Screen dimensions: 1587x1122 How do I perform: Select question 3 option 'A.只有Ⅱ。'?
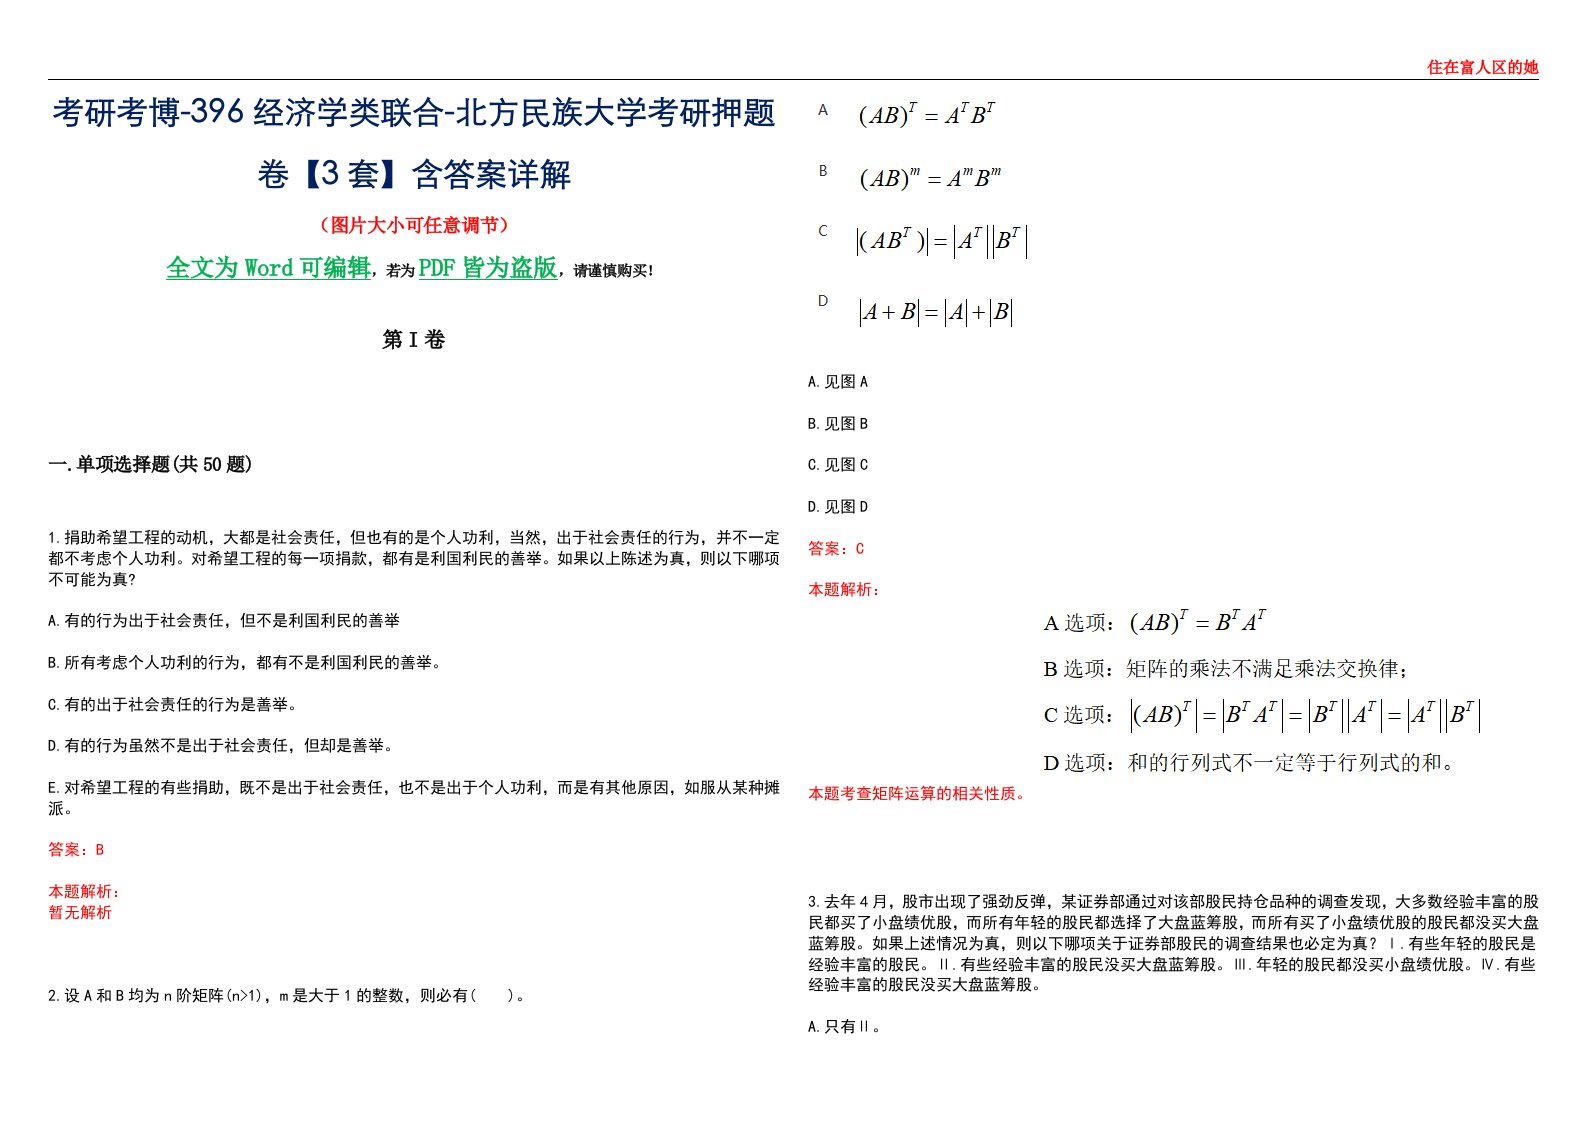[x=845, y=1027]
